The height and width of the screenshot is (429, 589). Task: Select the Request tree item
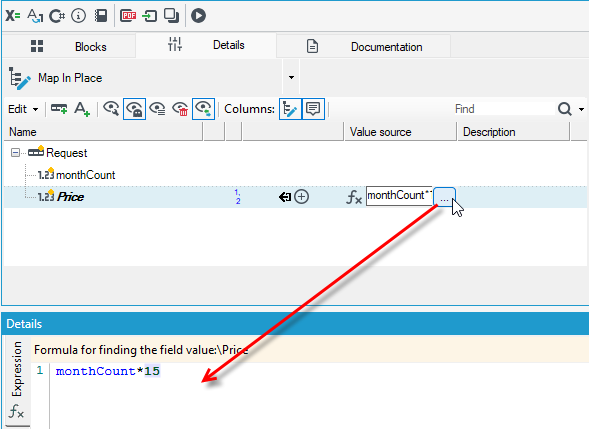(x=66, y=153)
